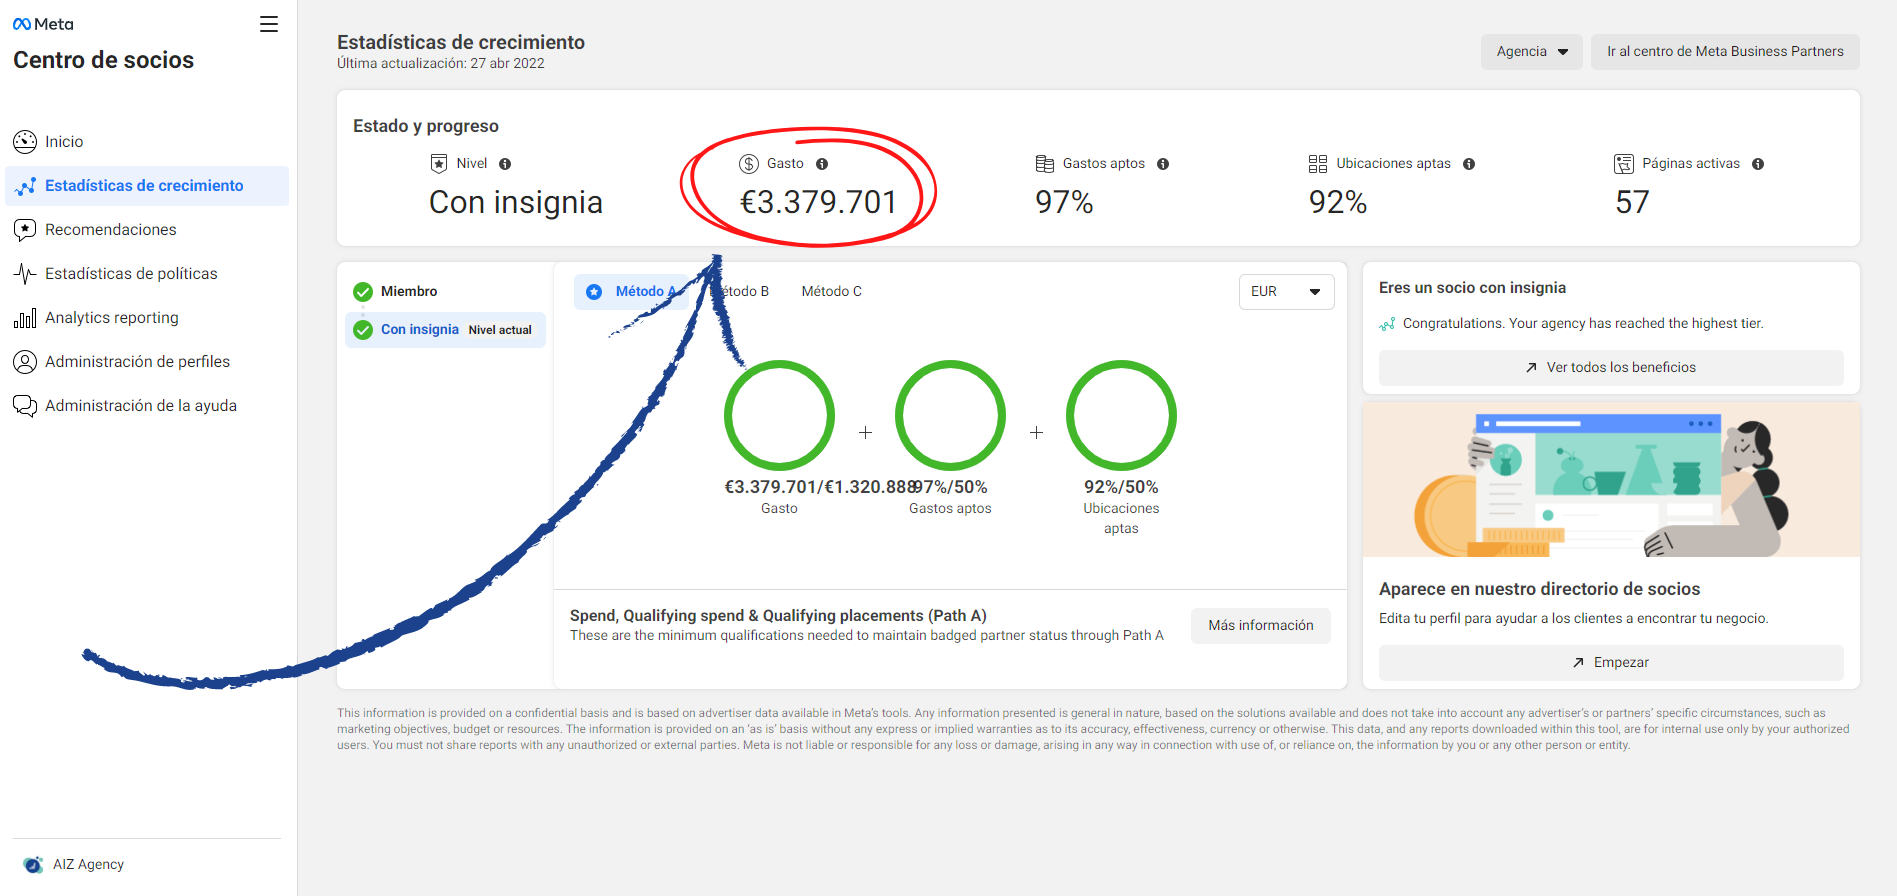Open Estadísticas de crecimiento in the sidebar
Screen dimensions: 1897x896
[x=147, y=186]
